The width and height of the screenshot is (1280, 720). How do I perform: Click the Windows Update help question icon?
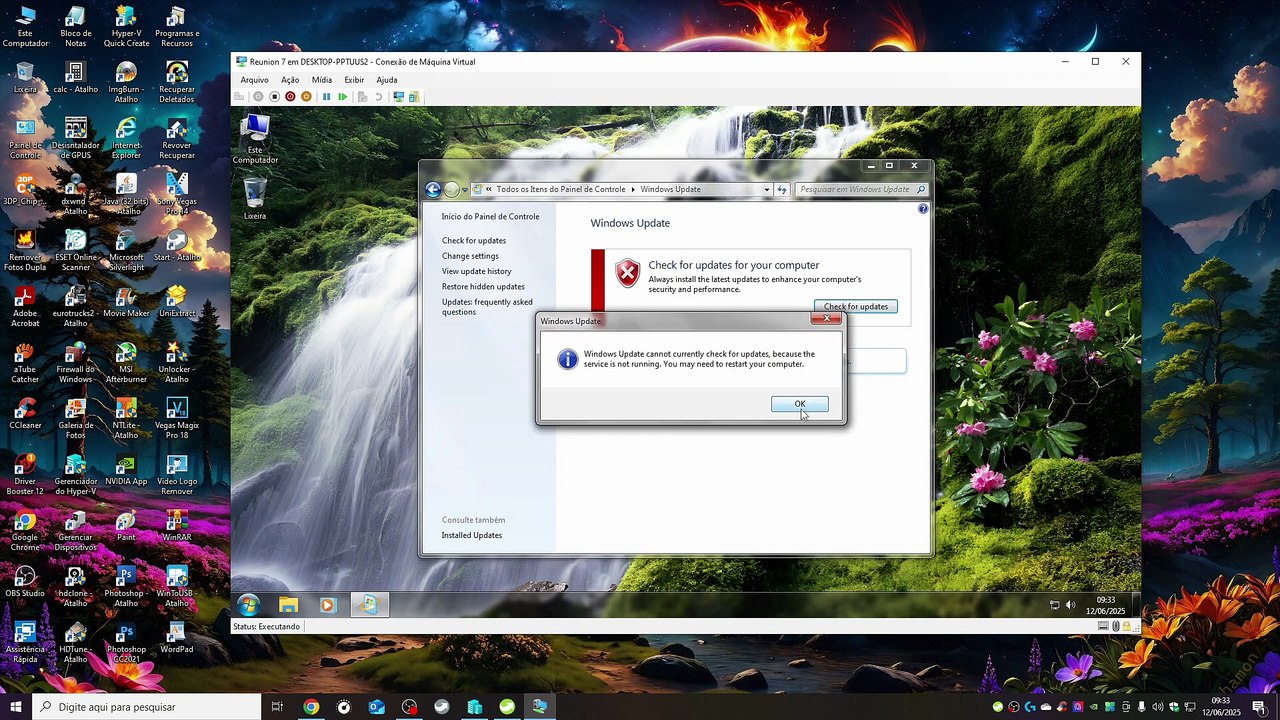coord(923,209)
